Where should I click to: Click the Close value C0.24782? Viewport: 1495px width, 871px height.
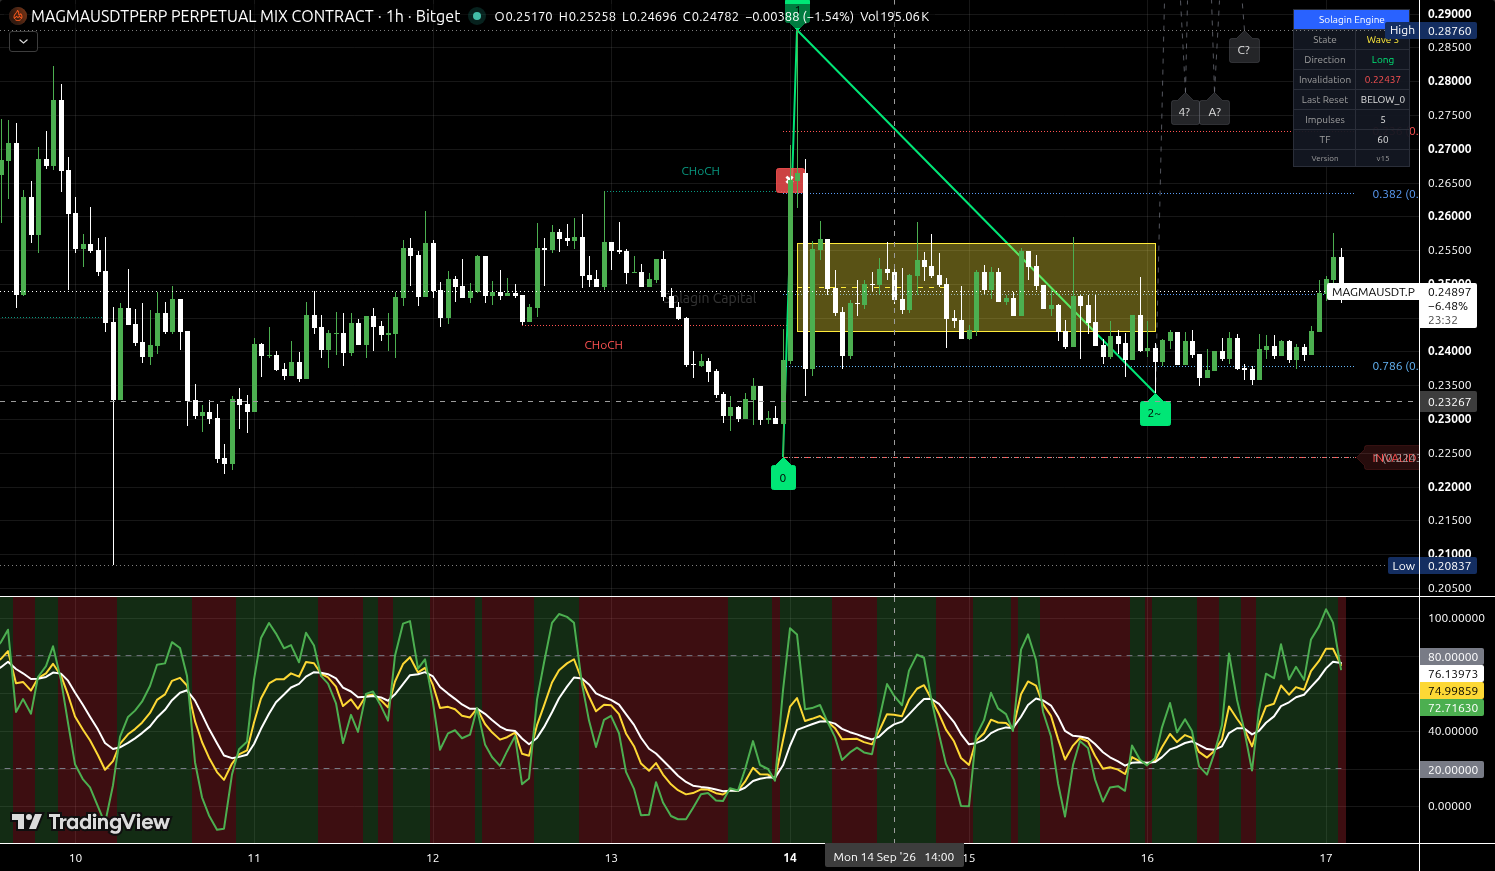click(x=711, y=16)
